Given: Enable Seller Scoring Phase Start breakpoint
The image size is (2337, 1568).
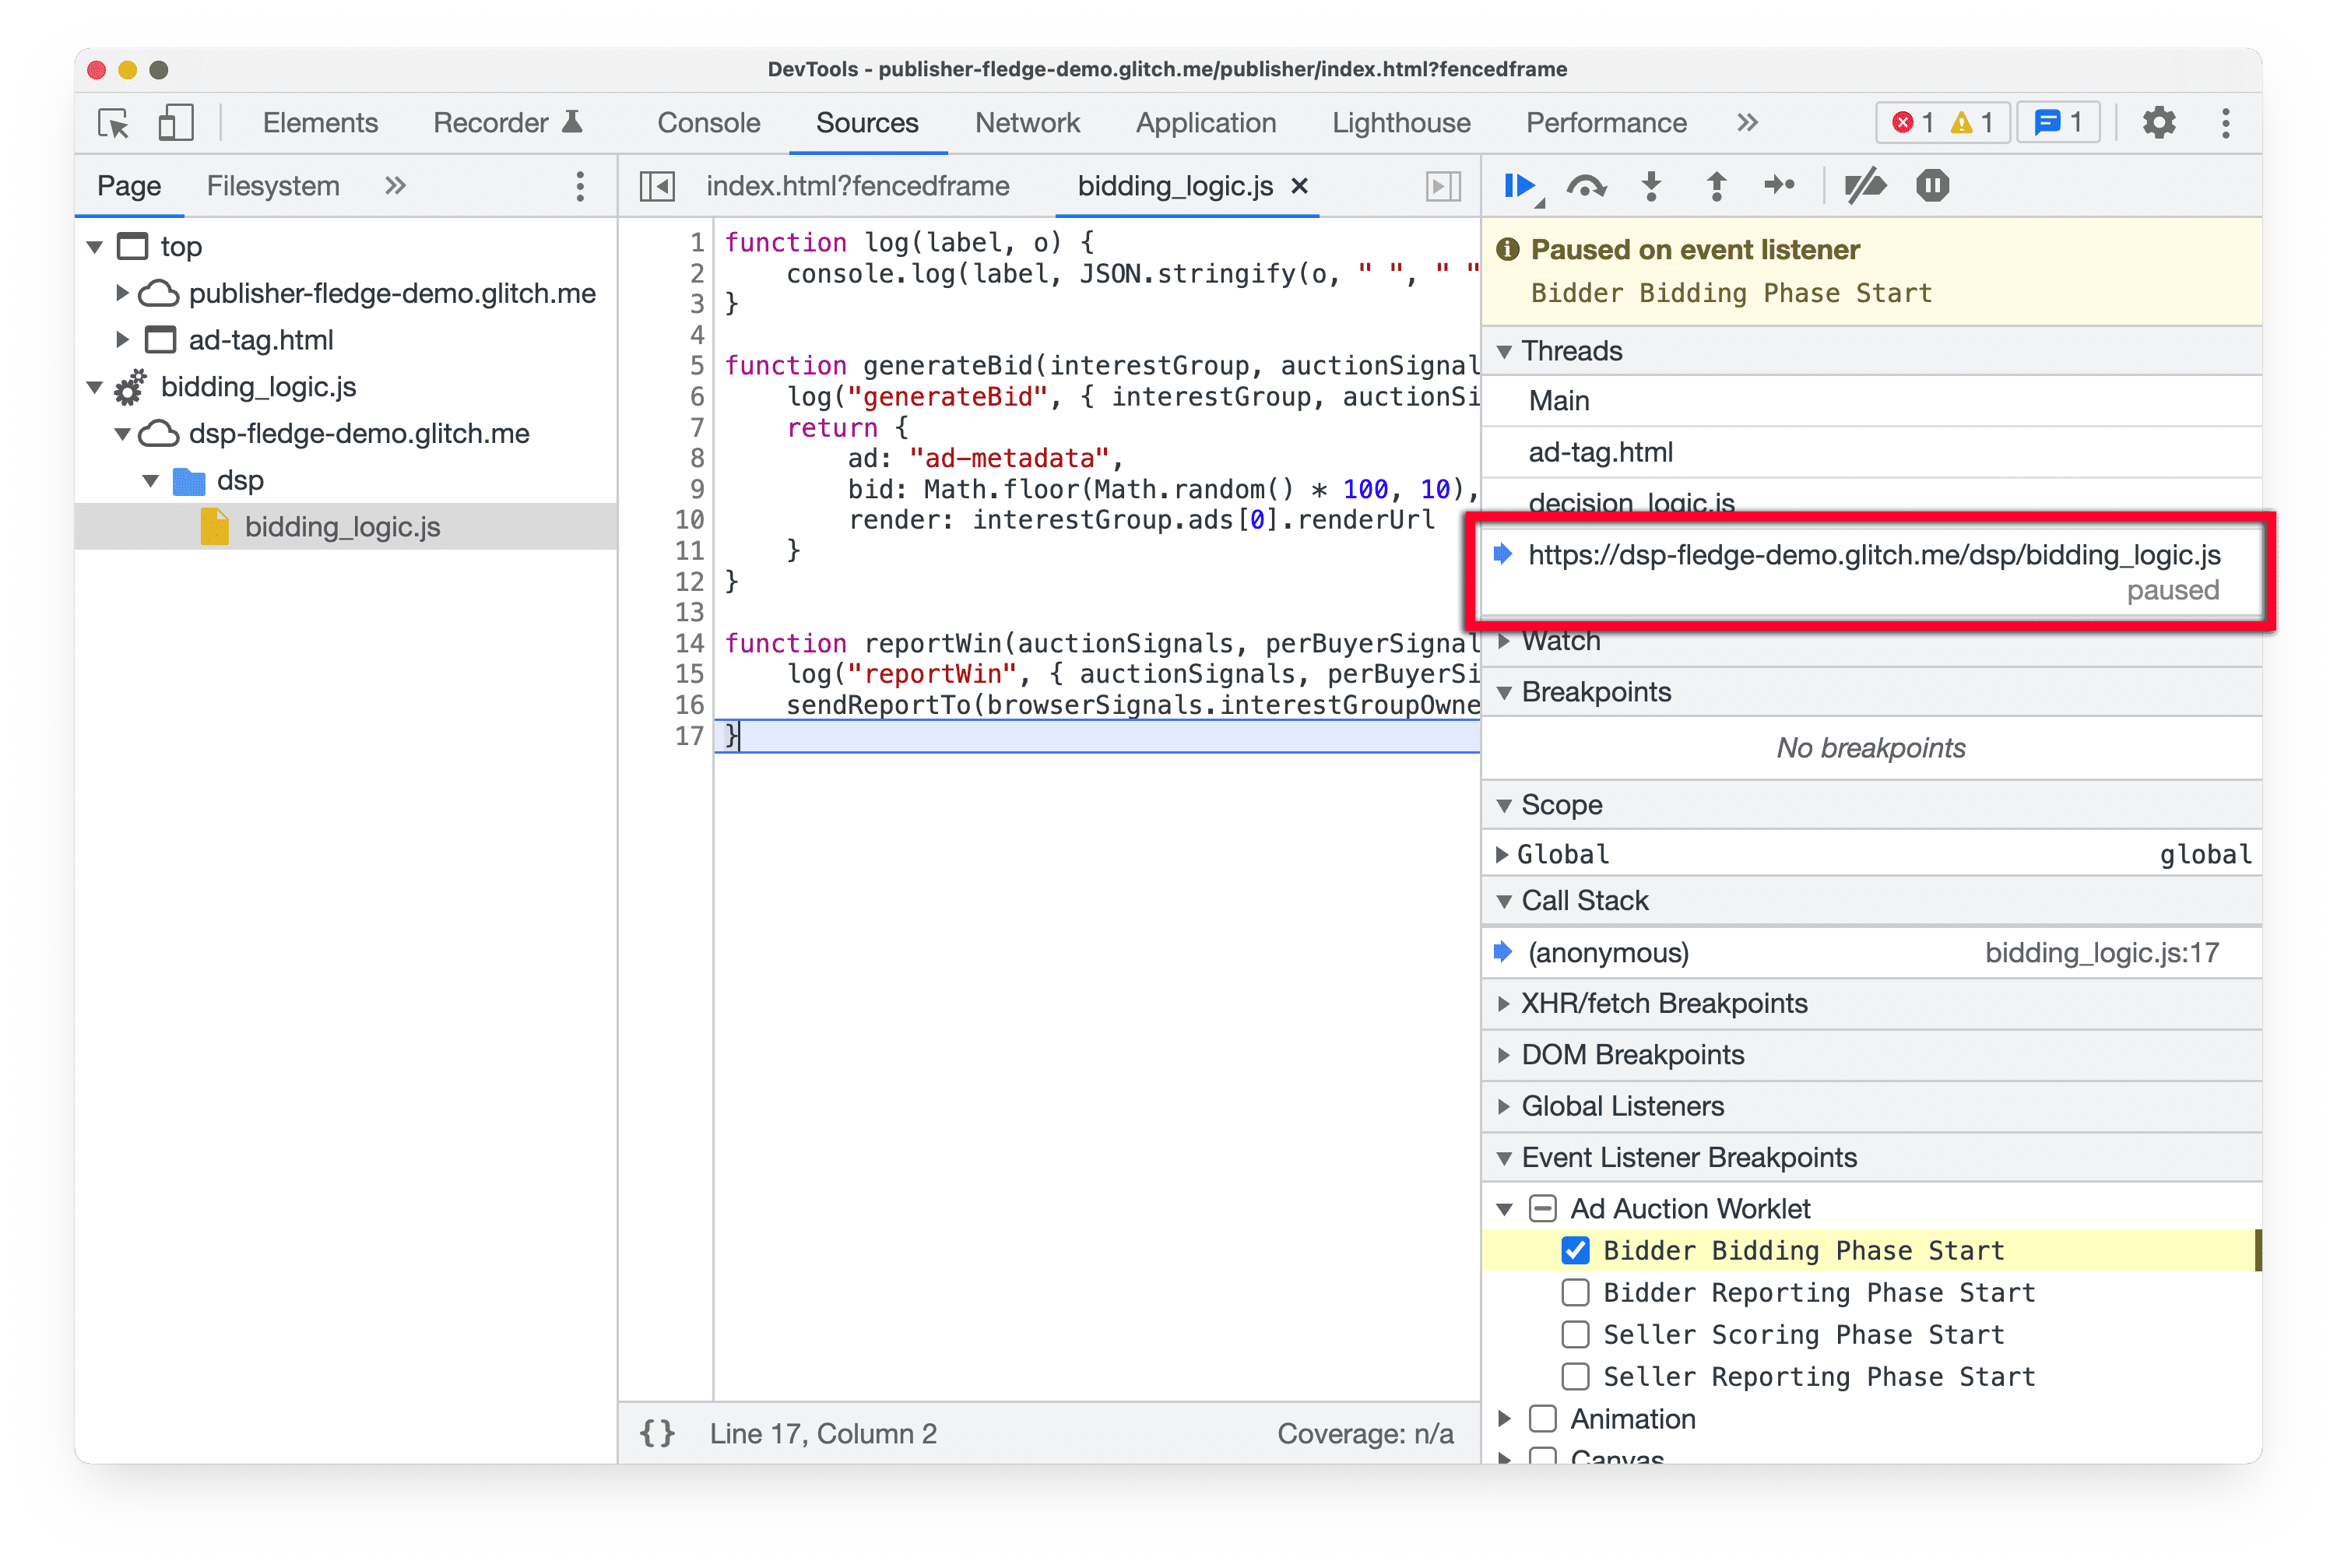Looking at the screenshot, I should (x=1569, y=1335).
